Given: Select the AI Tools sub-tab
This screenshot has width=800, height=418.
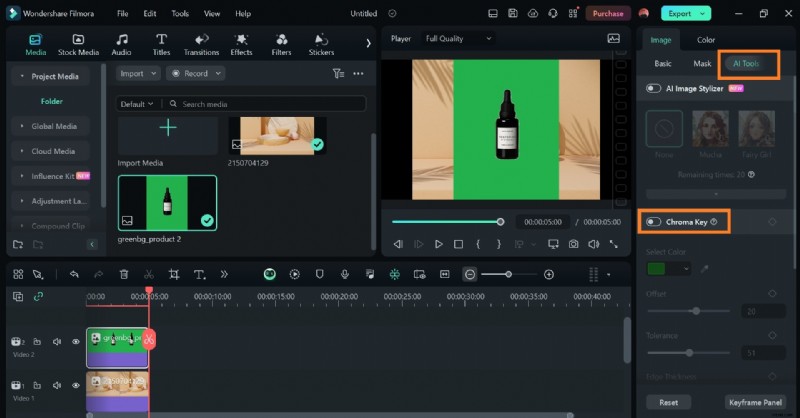Looking at the screenshot, I should pyautogui.click(x=746, y=64).
